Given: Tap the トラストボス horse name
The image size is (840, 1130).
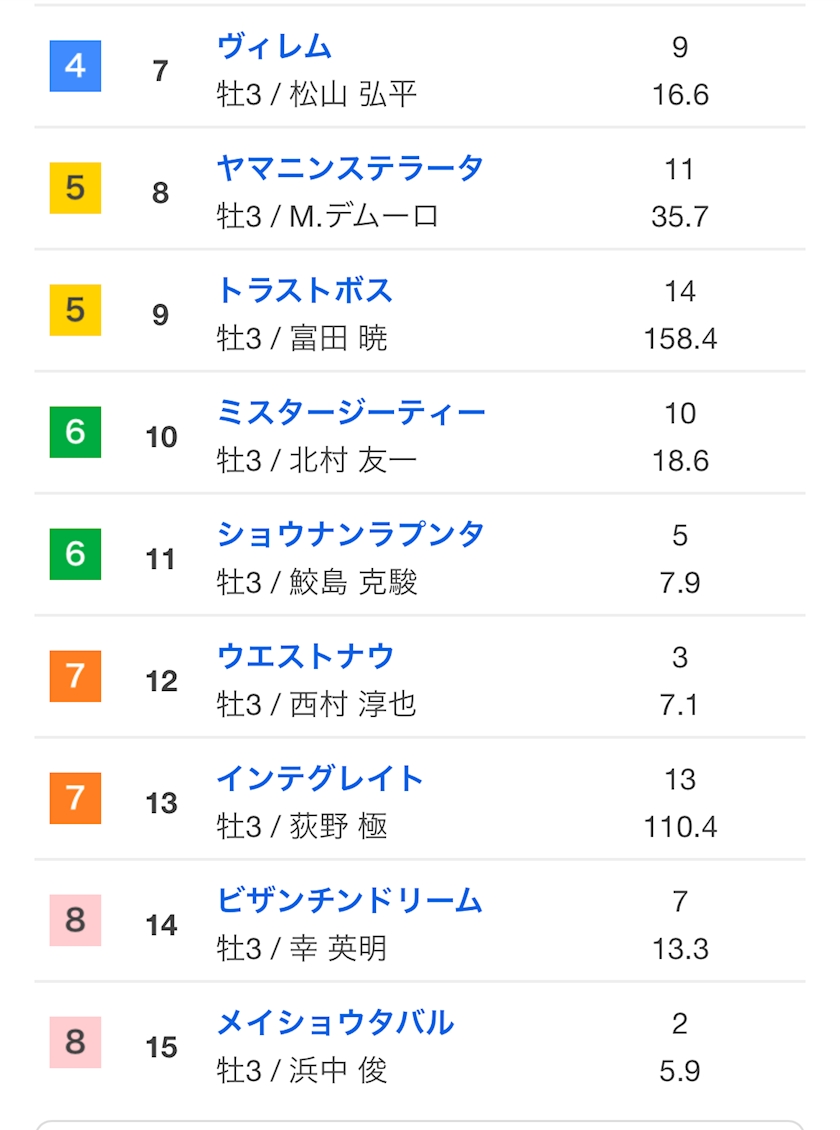Looking at the screenshot, I should [x=304, y=290].
